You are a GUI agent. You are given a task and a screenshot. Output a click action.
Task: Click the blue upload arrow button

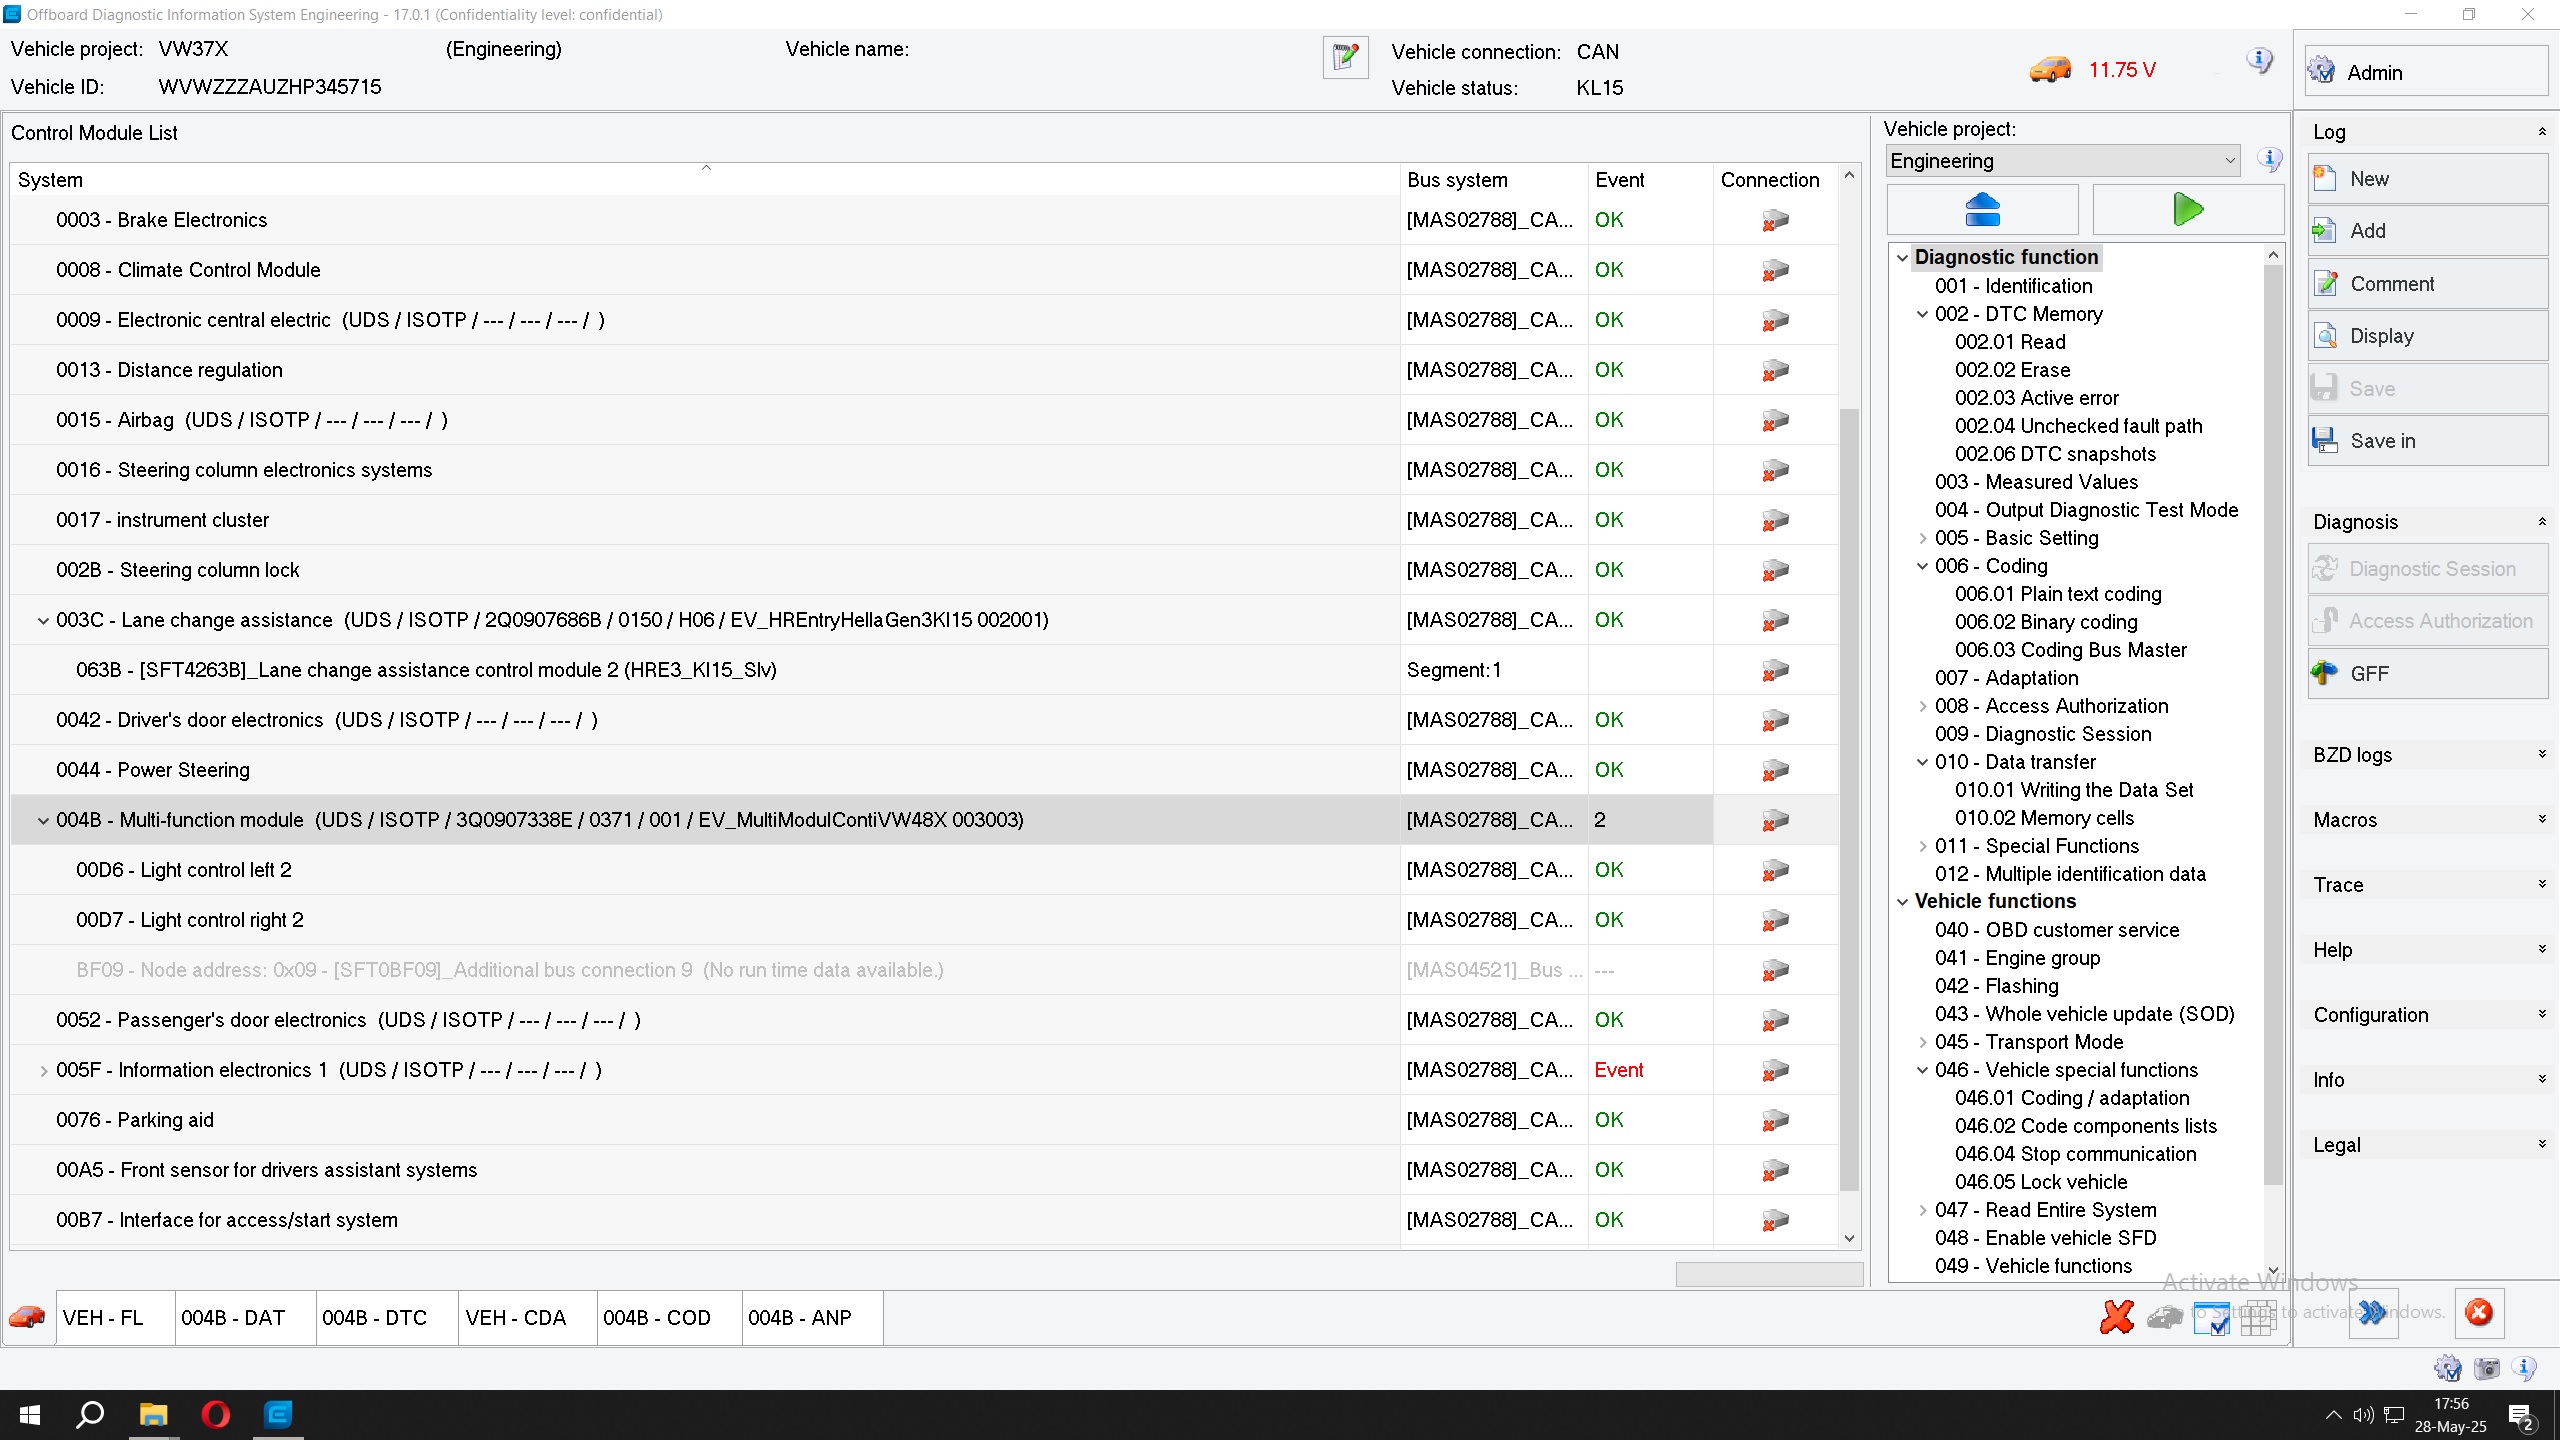(1982, 210)
